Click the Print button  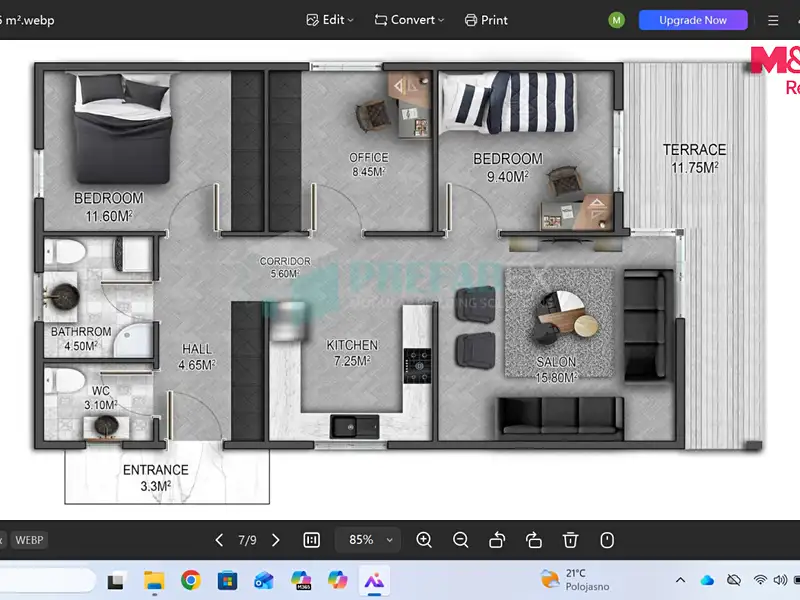pyautogui.click(x=486, y=20)
